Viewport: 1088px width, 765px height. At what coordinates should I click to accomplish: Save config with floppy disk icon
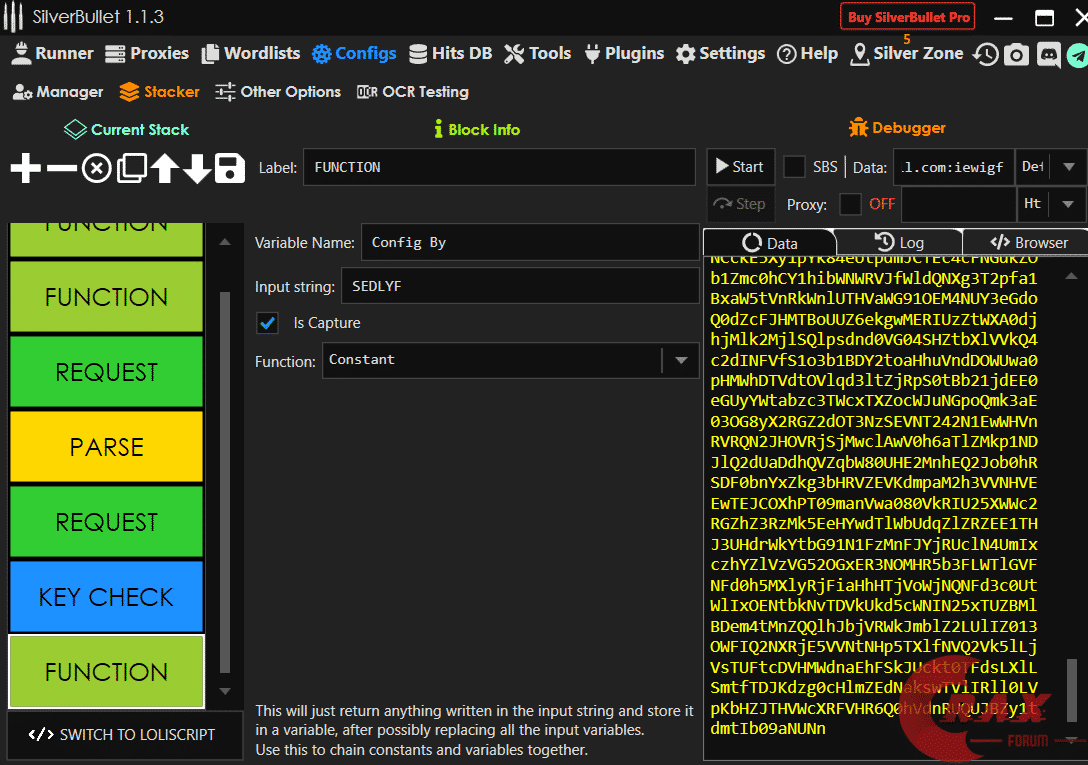pyautogui.click(x=230, y=168)
